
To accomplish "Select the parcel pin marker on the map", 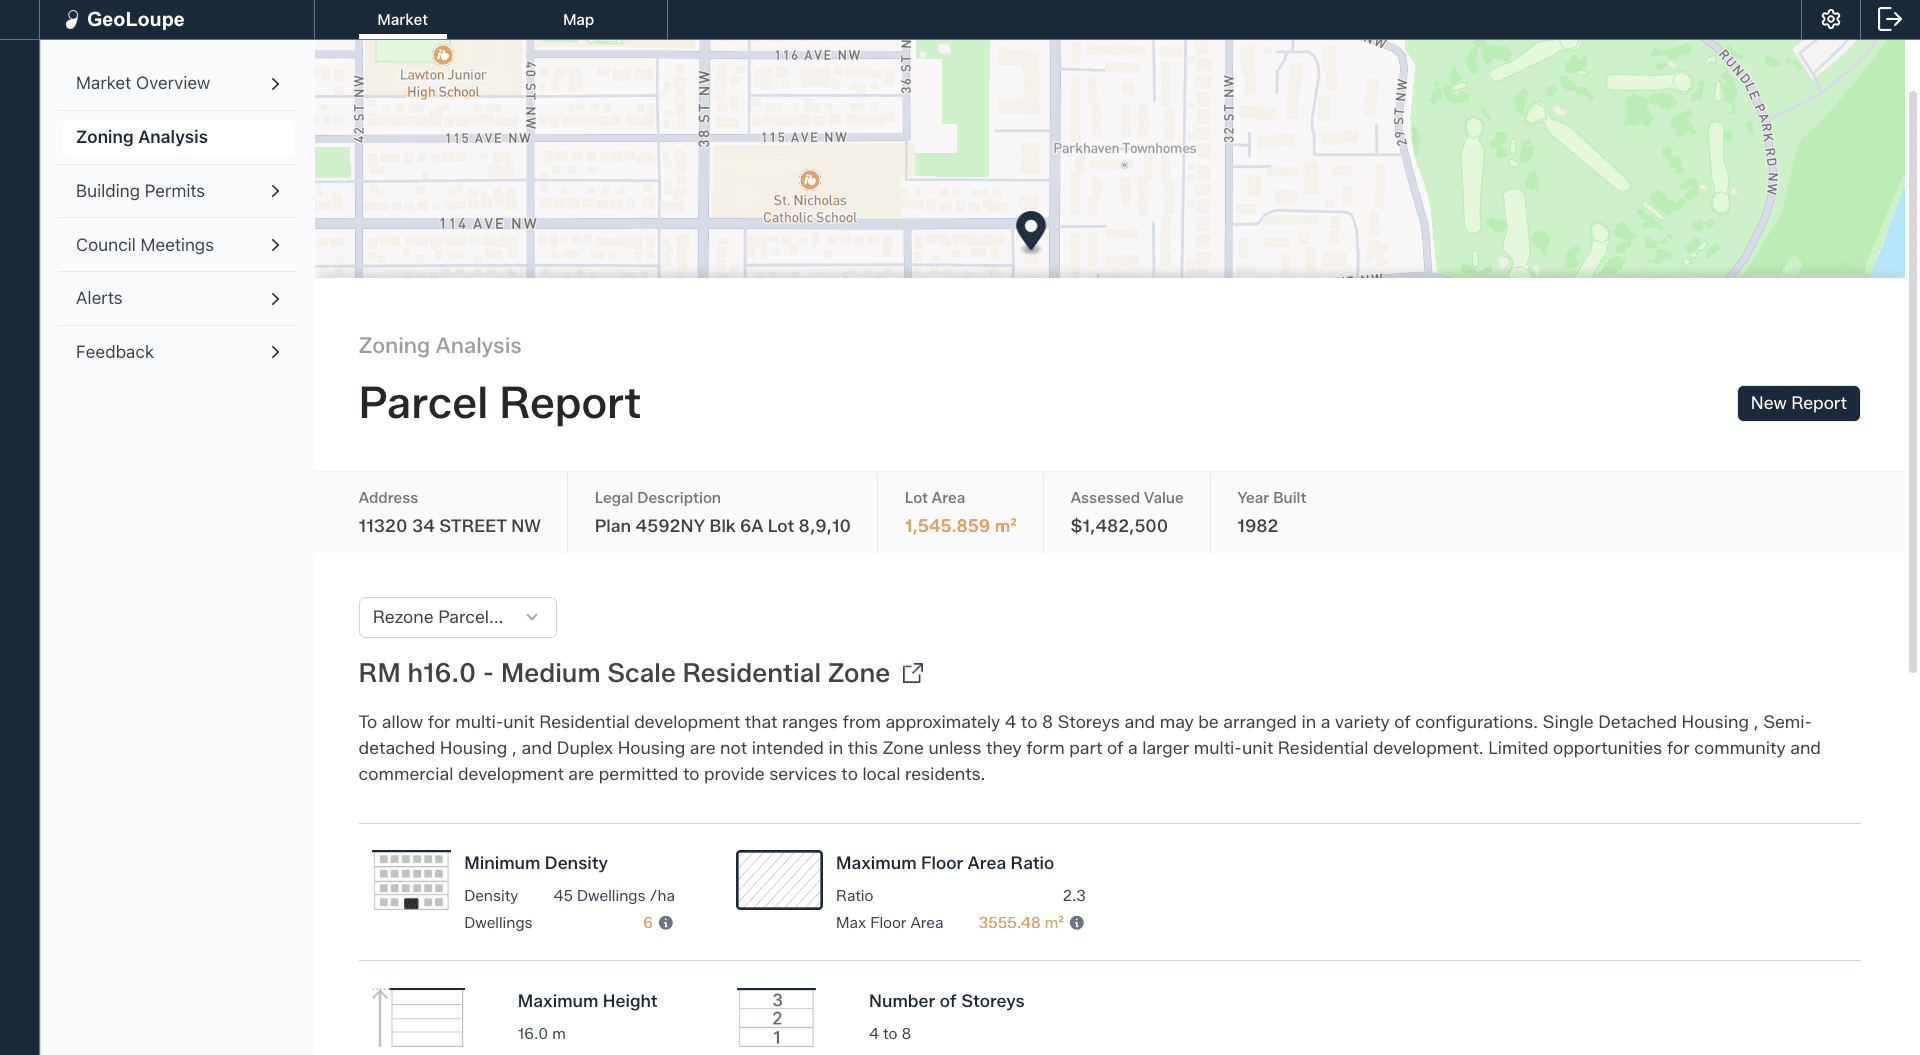I will tap(1031, 228).
